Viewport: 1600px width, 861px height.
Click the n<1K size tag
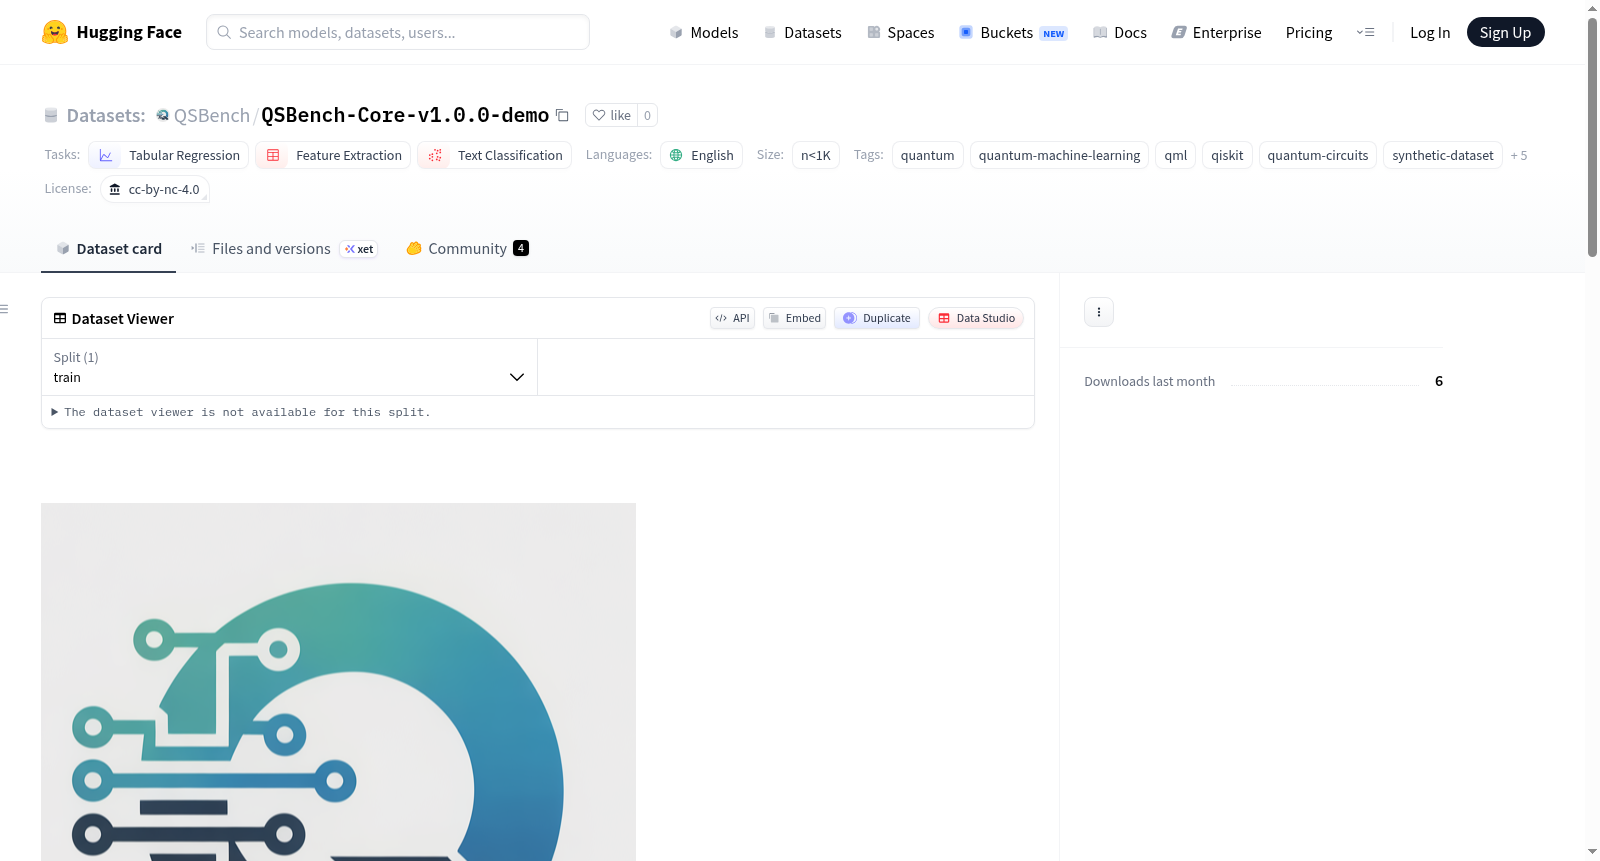pos(816,155)
